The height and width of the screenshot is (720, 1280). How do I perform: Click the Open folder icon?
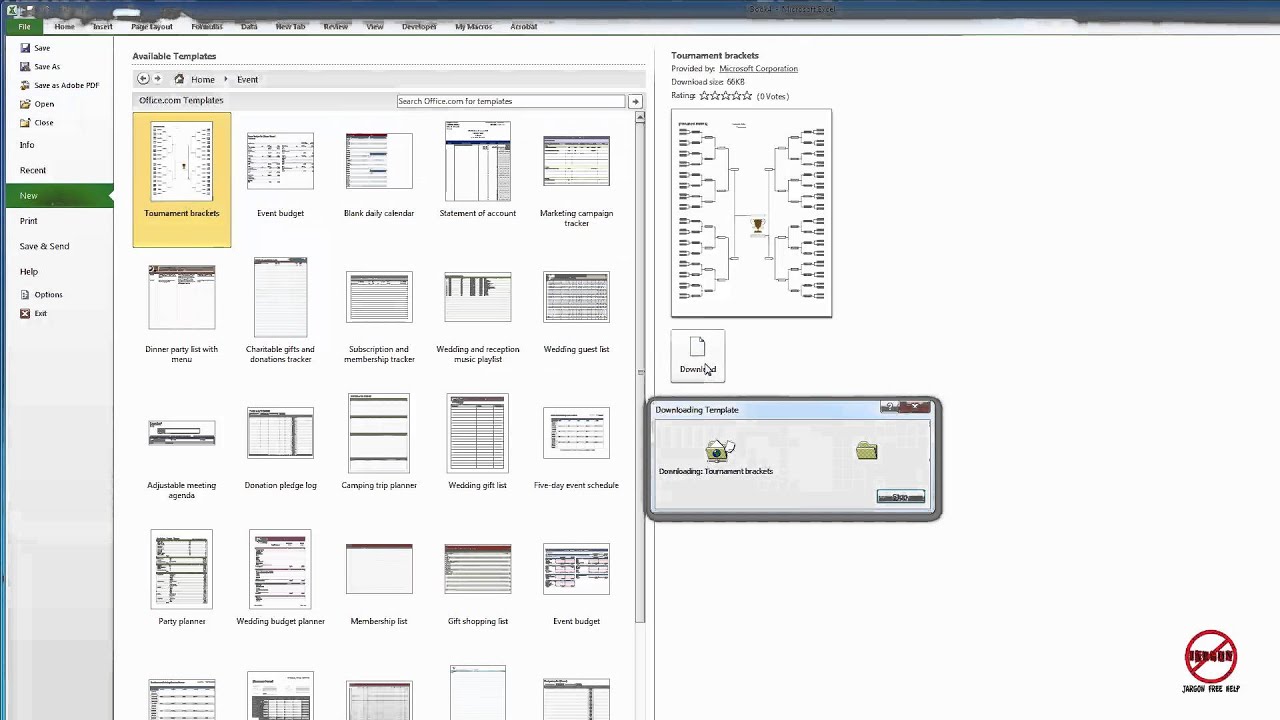coord(25,104)
